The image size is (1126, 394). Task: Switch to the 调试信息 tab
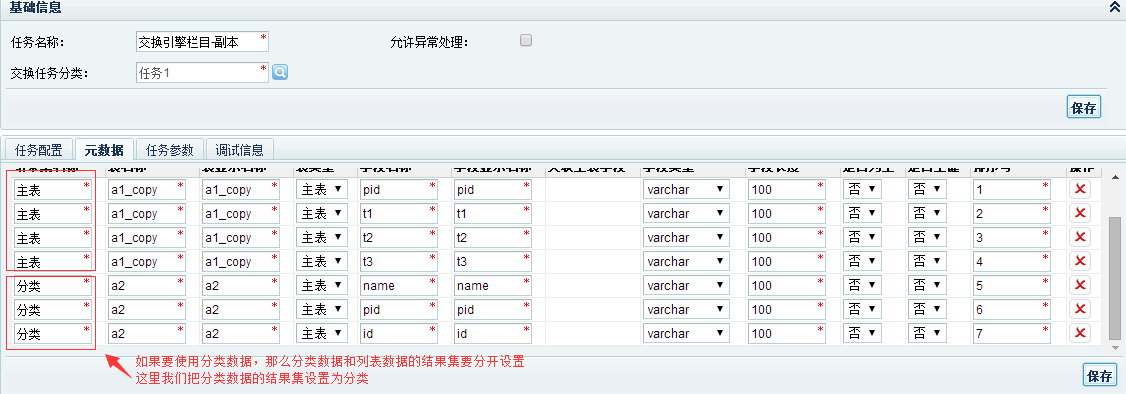pos(239,150)
